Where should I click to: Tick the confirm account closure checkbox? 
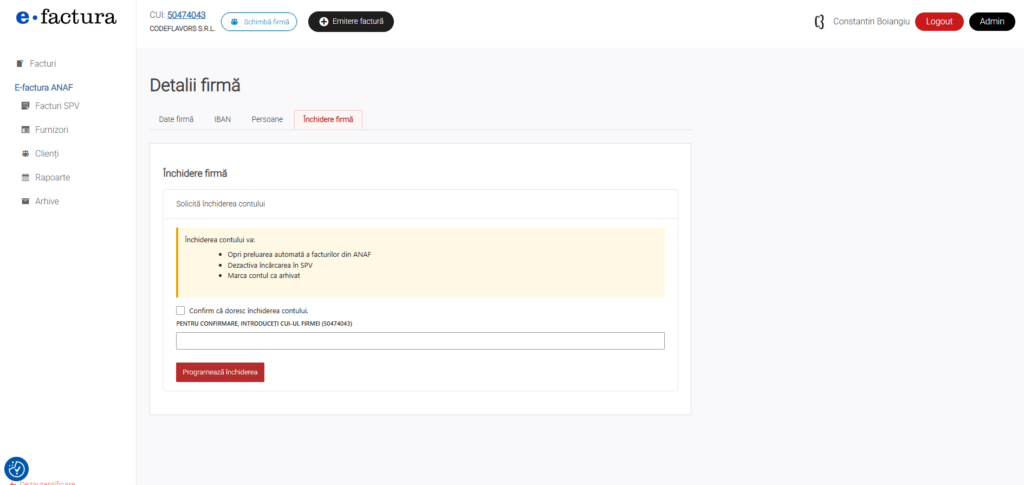[x=180, y=310]
